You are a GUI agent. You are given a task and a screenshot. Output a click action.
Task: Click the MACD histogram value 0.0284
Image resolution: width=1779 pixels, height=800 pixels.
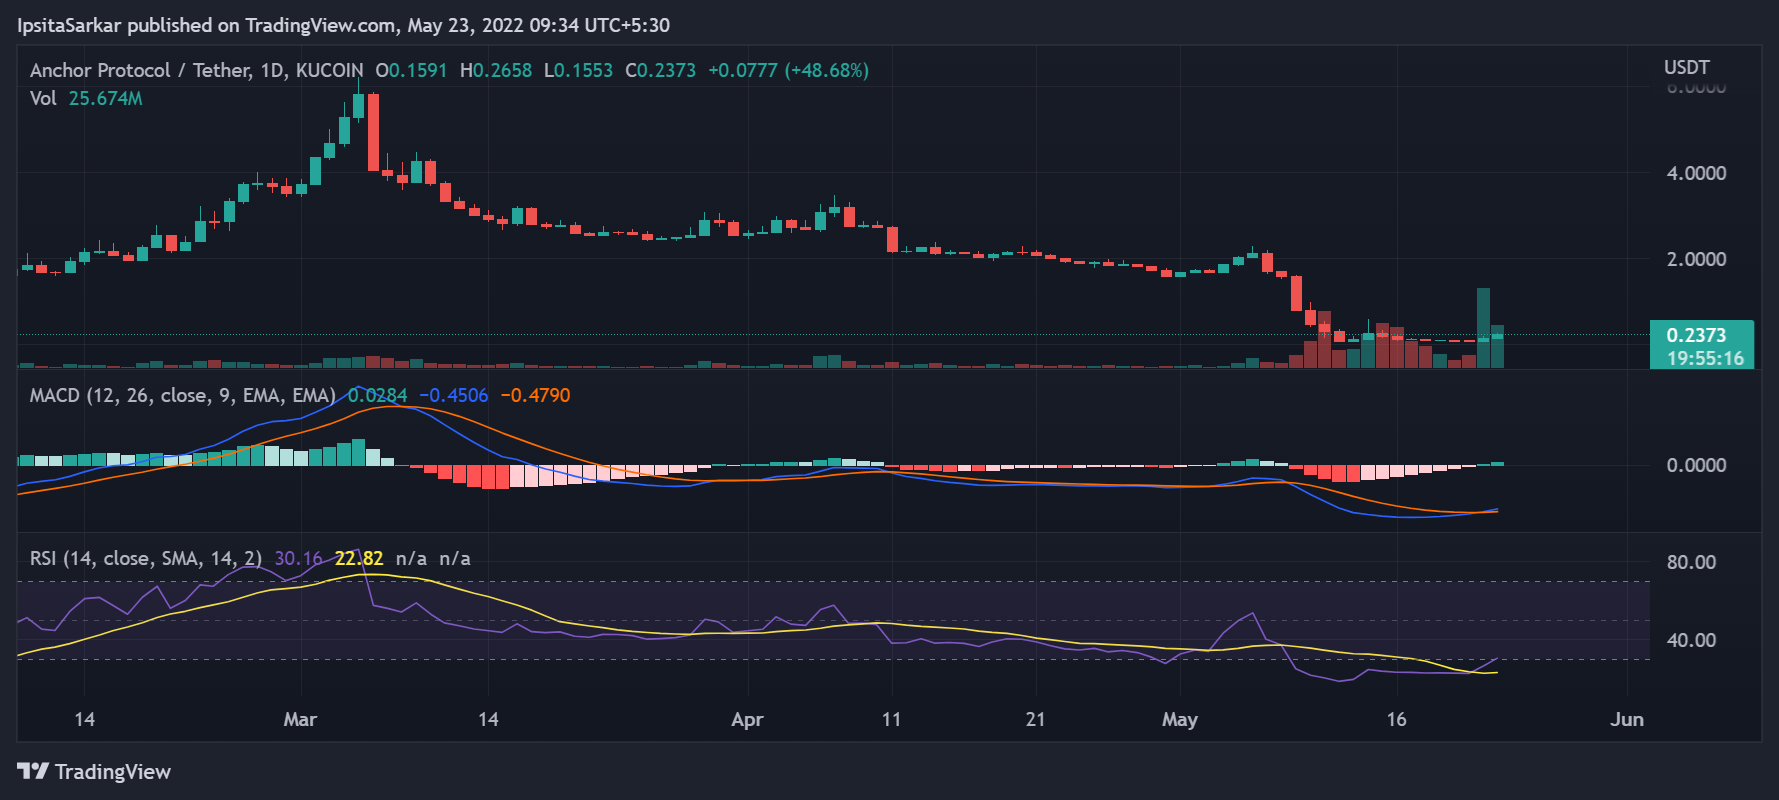coord(378,395)
